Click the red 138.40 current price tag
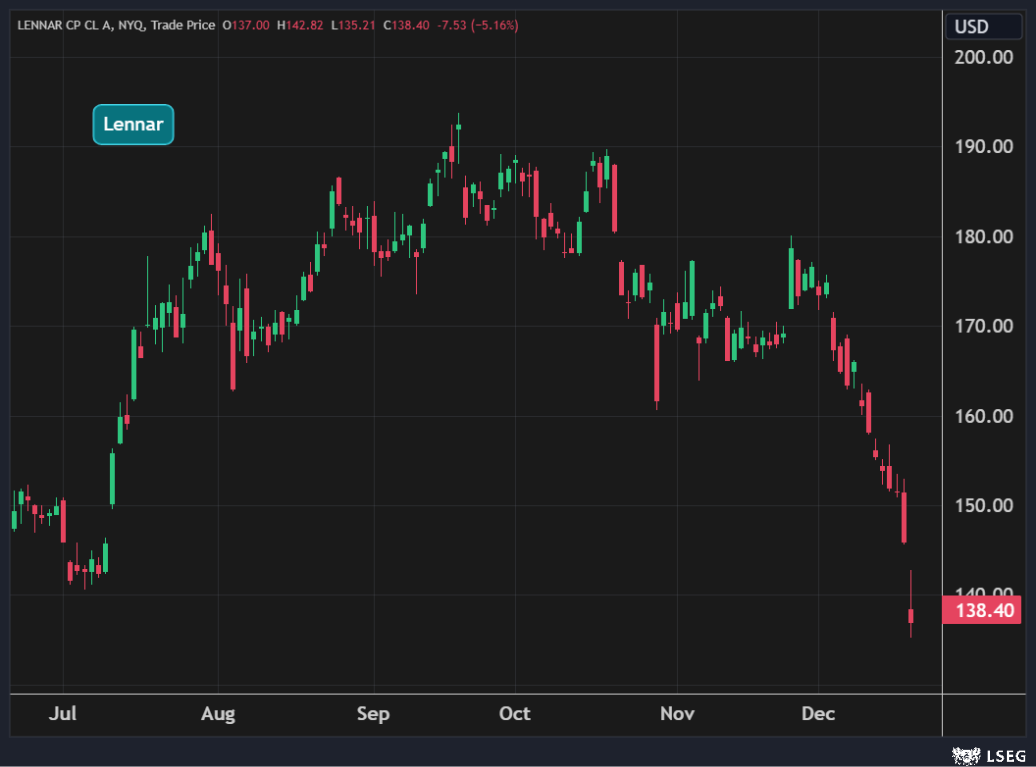 (981, 609)
